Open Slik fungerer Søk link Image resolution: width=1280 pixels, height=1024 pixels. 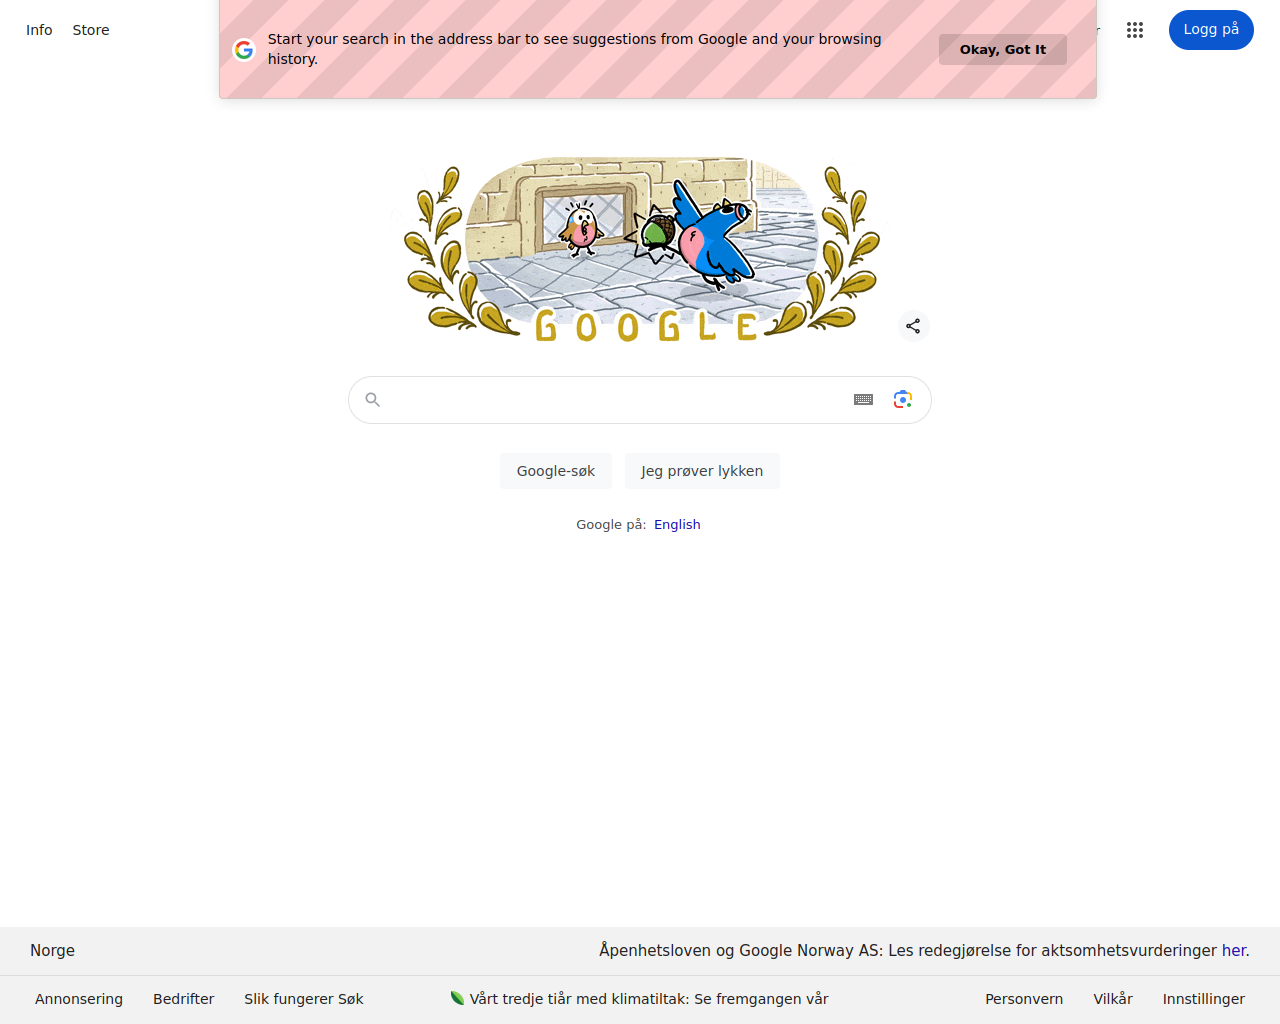pos(304,999)
